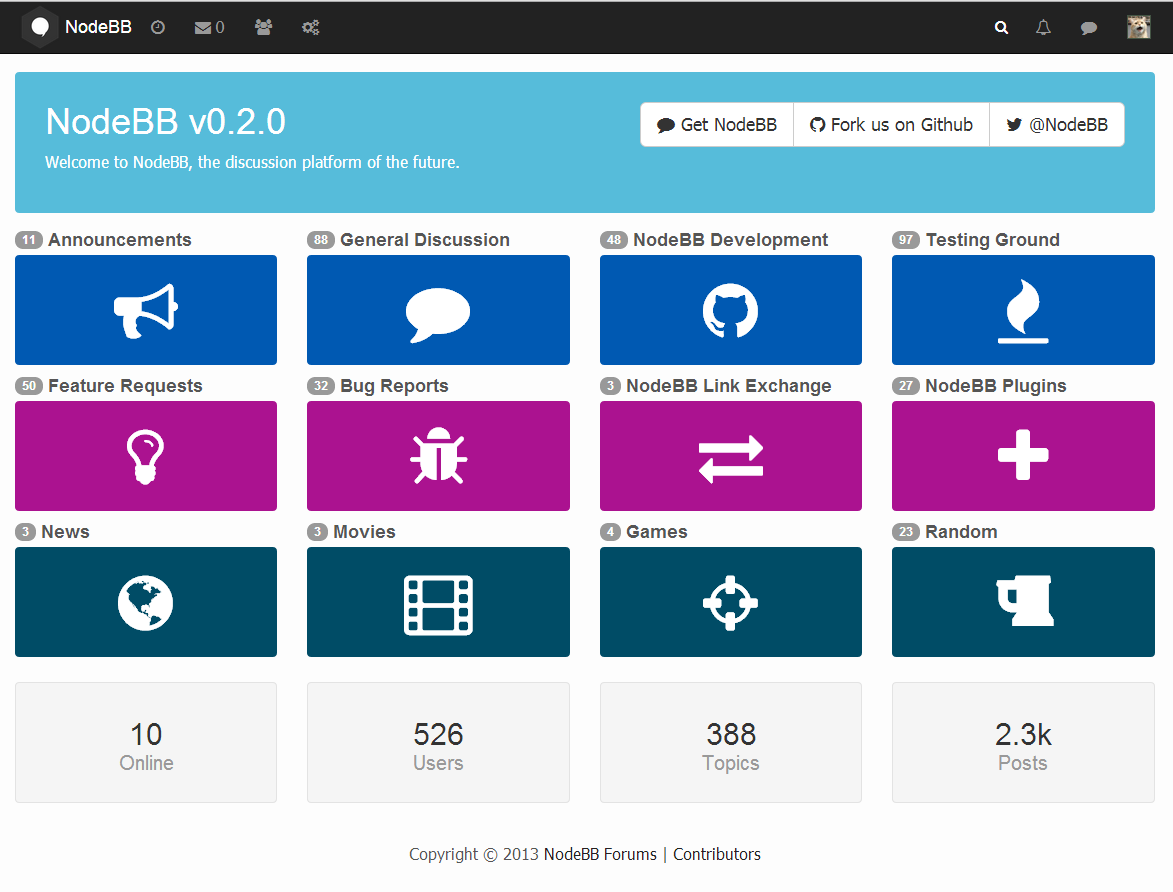Open Testing Ground flame tile
This screenshot has height=892, width=1173.
point(1023,310)
